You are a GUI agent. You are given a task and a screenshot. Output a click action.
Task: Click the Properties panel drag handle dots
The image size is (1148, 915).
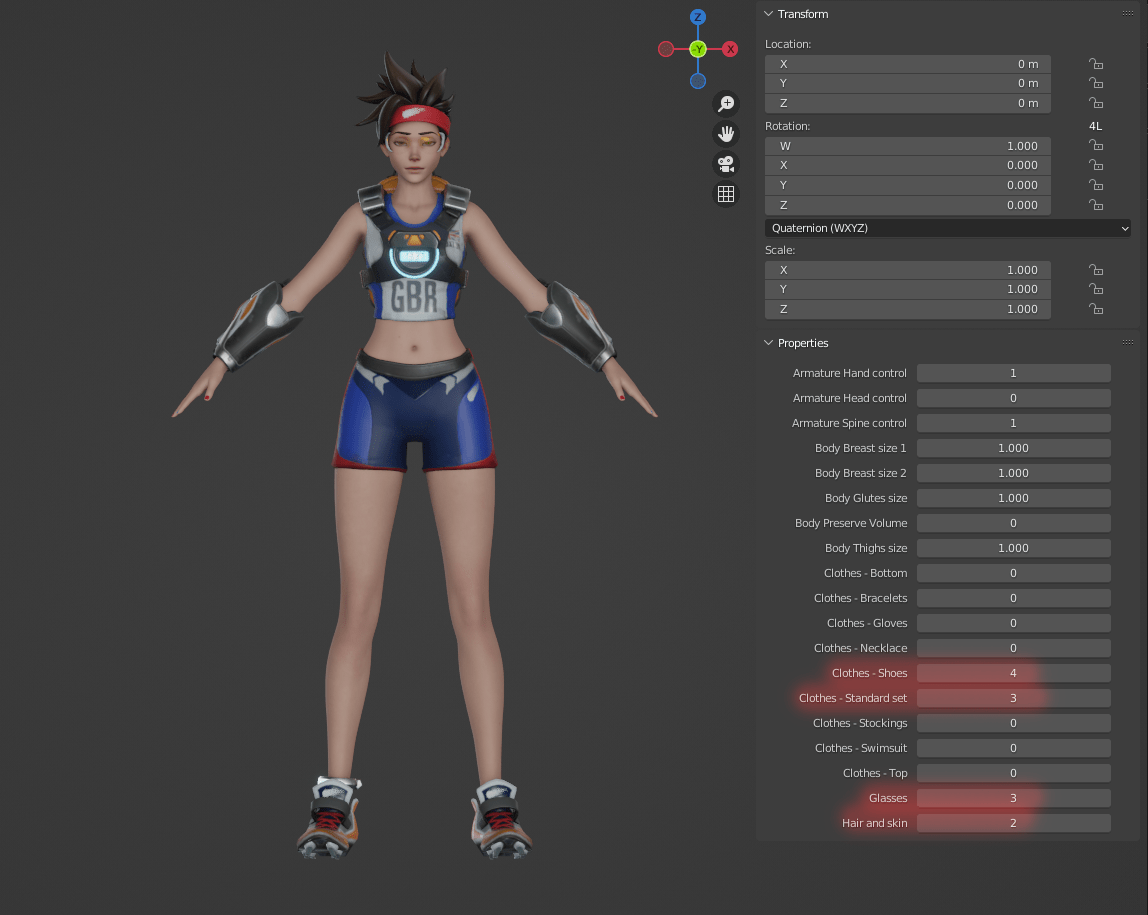[1128, 343]
